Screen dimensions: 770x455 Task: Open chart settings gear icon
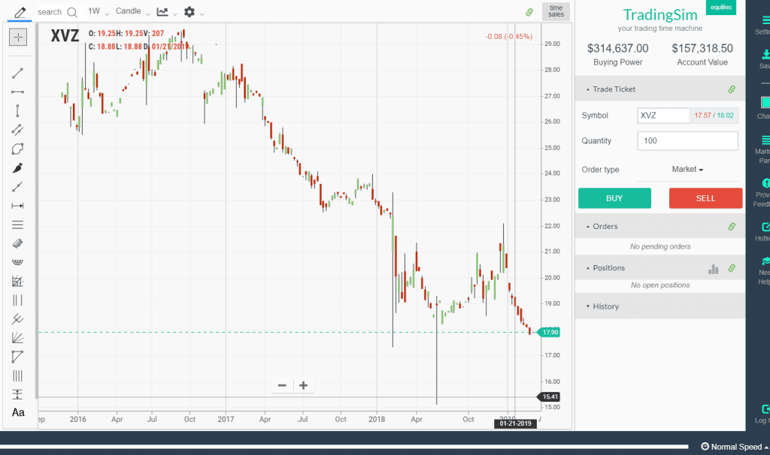189,12
